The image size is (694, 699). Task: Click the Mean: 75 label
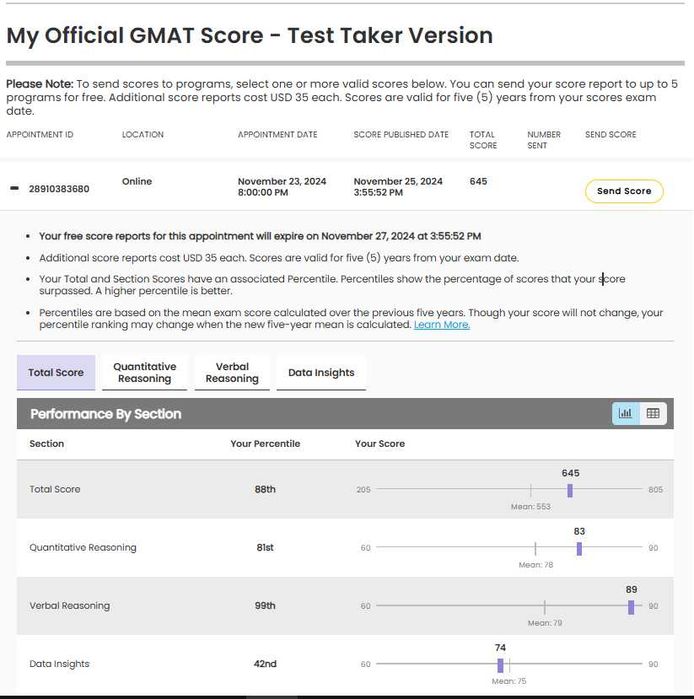click(x=509, y=681)
